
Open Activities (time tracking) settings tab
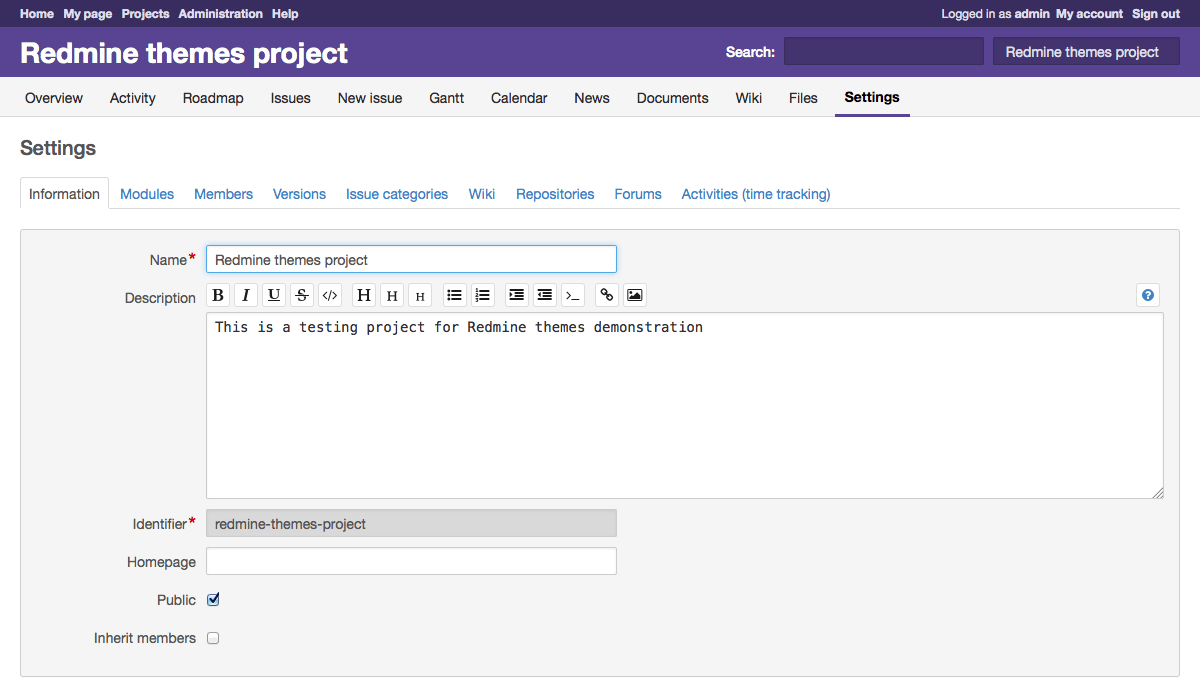point(756,194)
